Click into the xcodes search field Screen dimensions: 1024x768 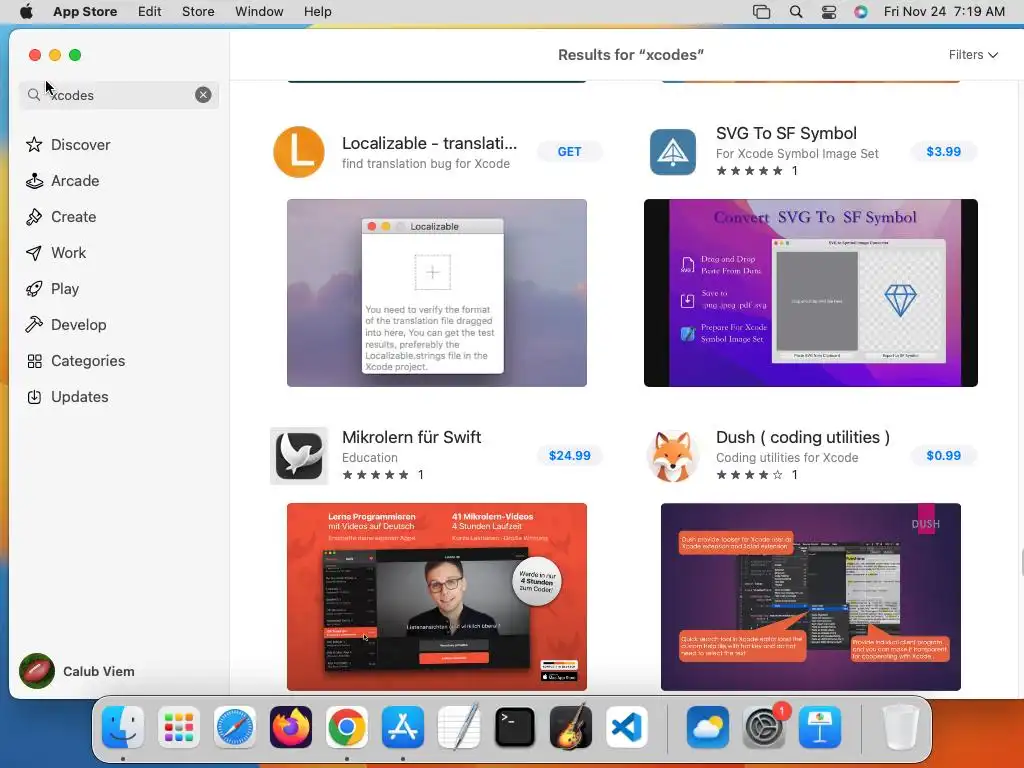(x=119, y=95)
